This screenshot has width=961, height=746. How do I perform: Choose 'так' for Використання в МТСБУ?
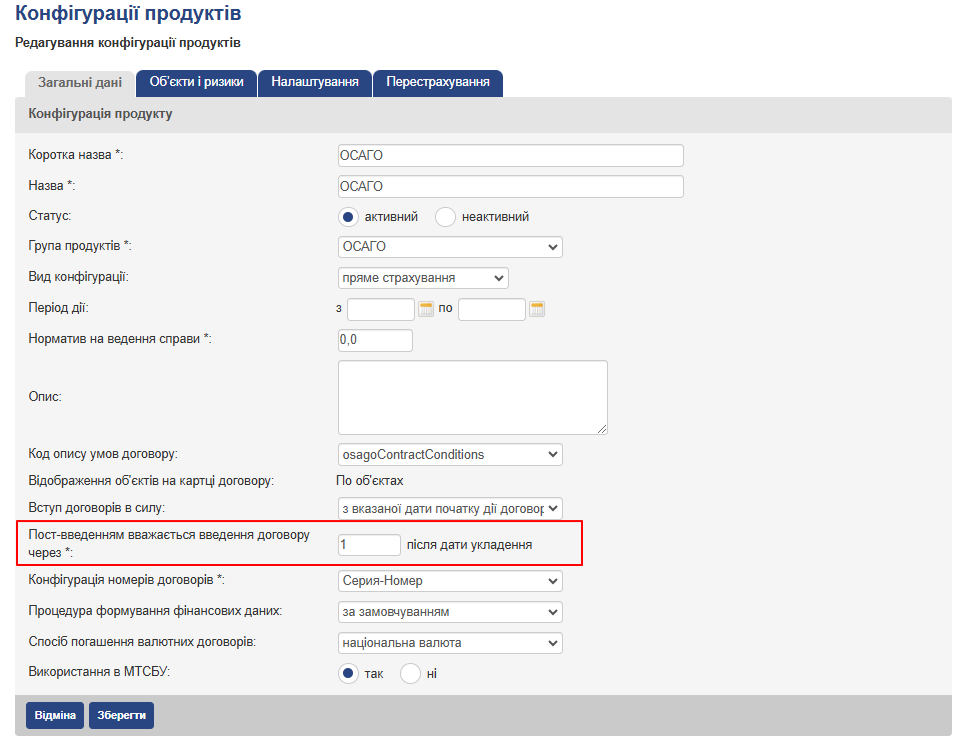(x=349, y=674)
